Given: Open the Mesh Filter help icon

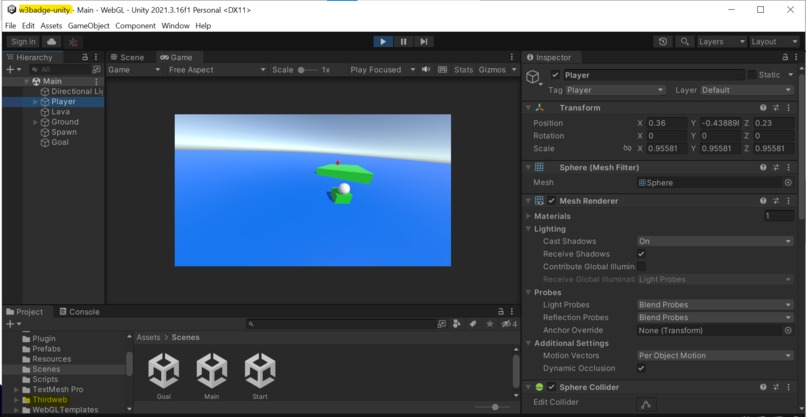Looking at the screenshot, I should coord(763,167).
